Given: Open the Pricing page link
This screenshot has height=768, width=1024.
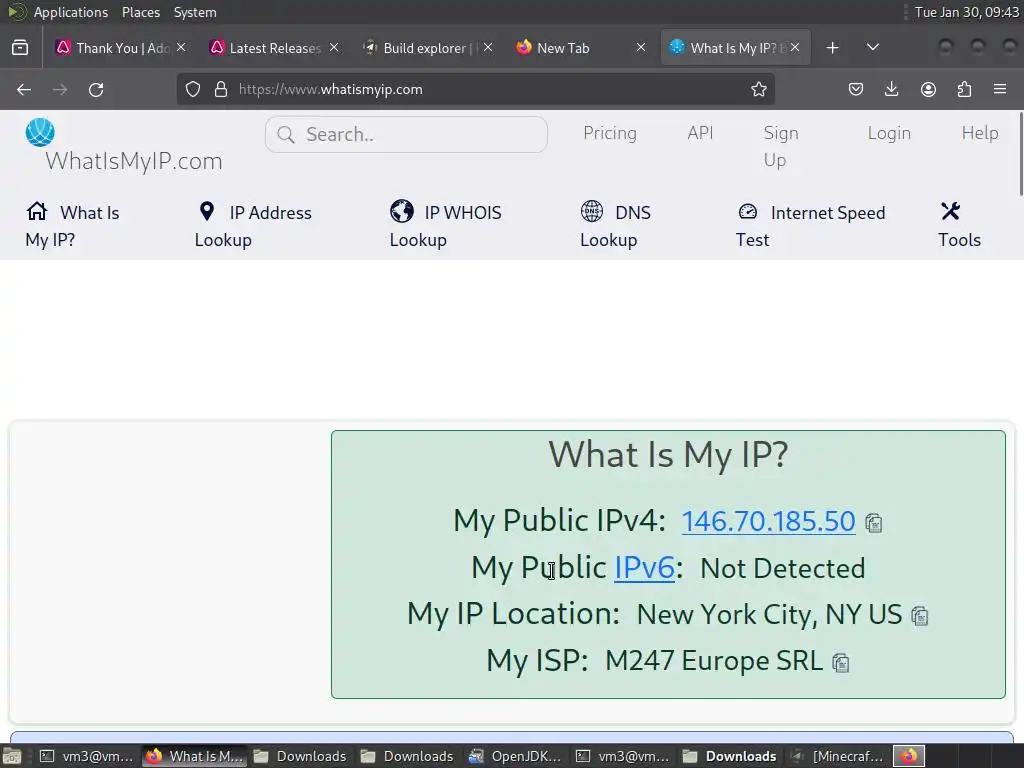Looking at the screenshot, I should click(x=610, y=133).
